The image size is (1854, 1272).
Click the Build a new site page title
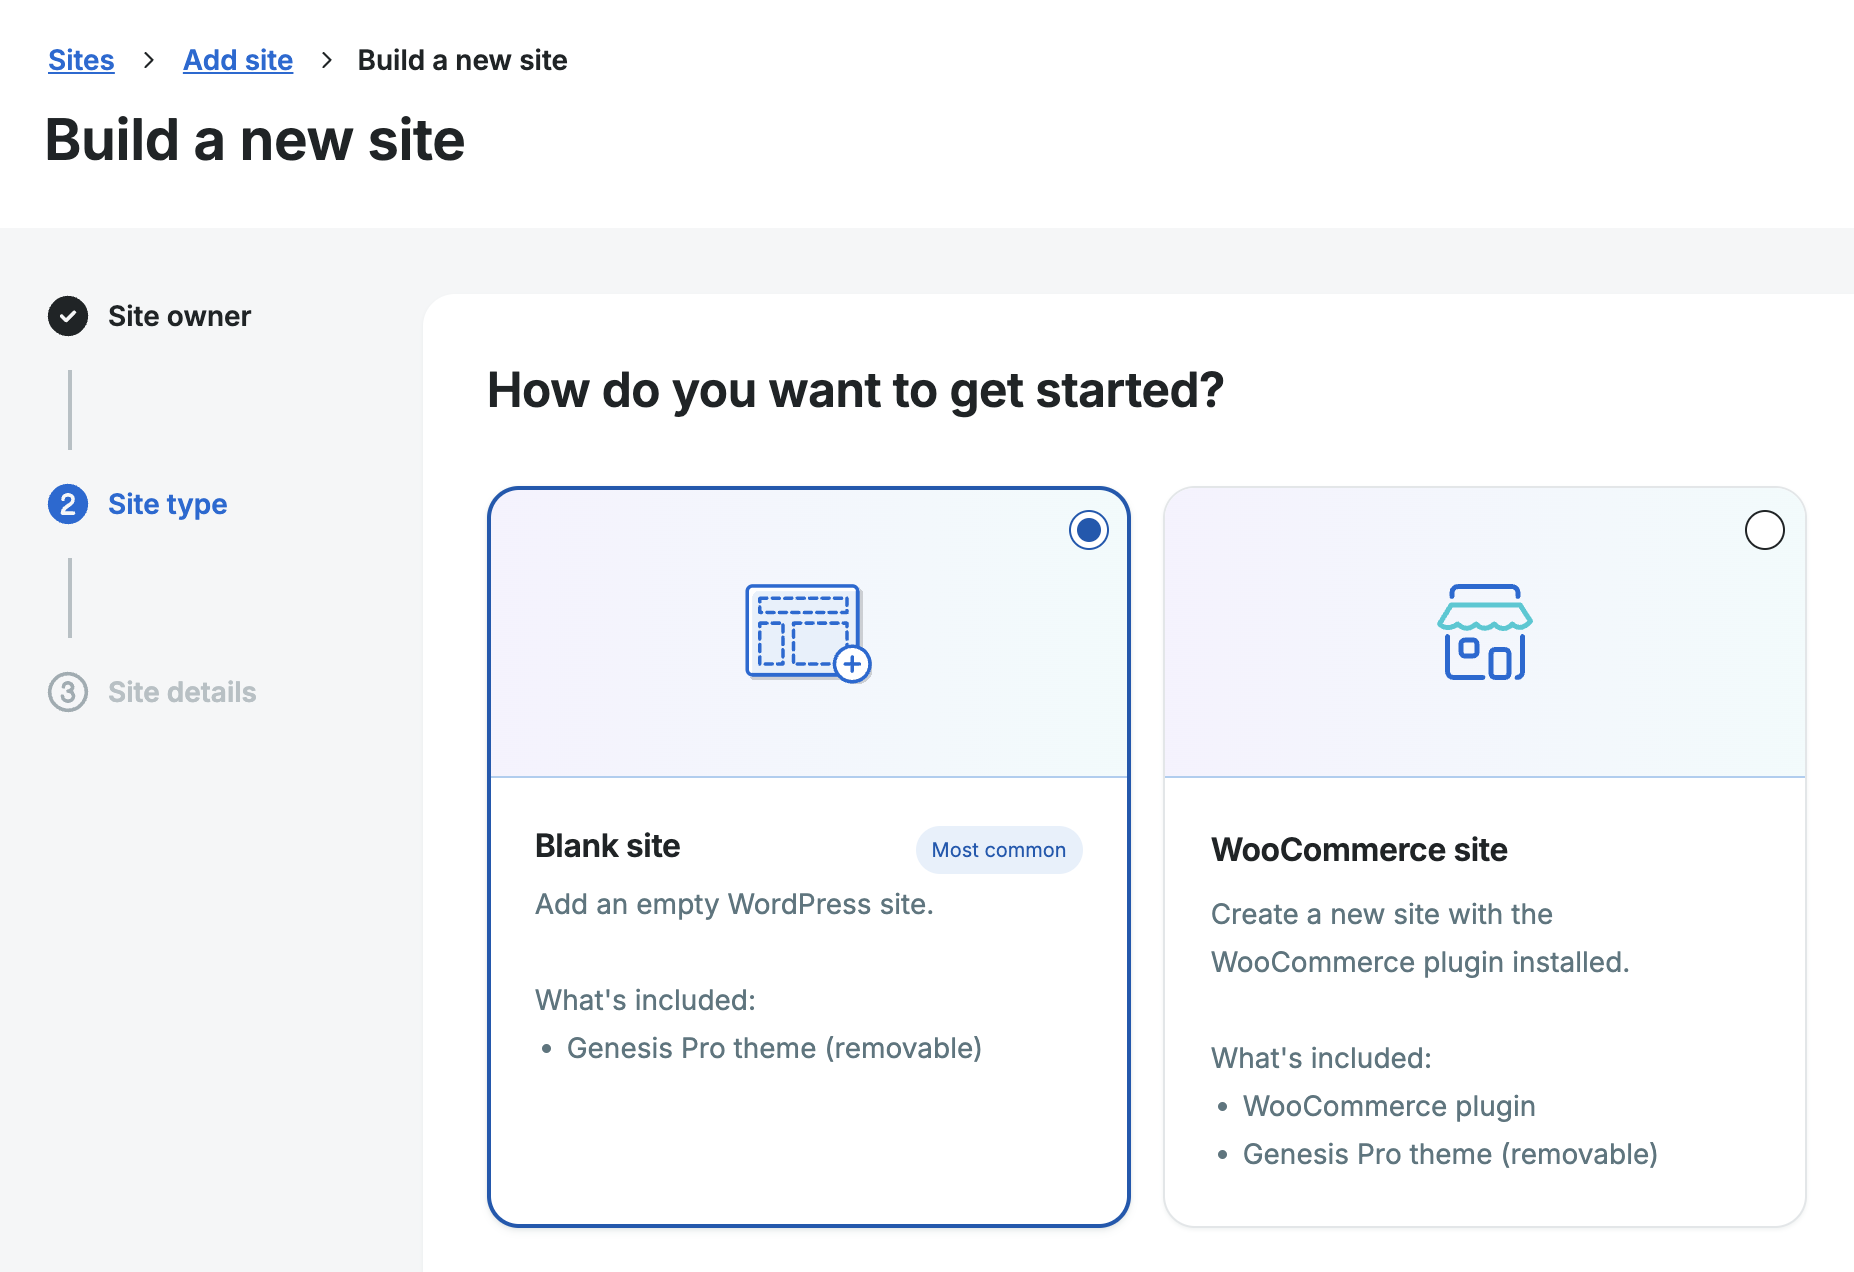tap(255, 140)
